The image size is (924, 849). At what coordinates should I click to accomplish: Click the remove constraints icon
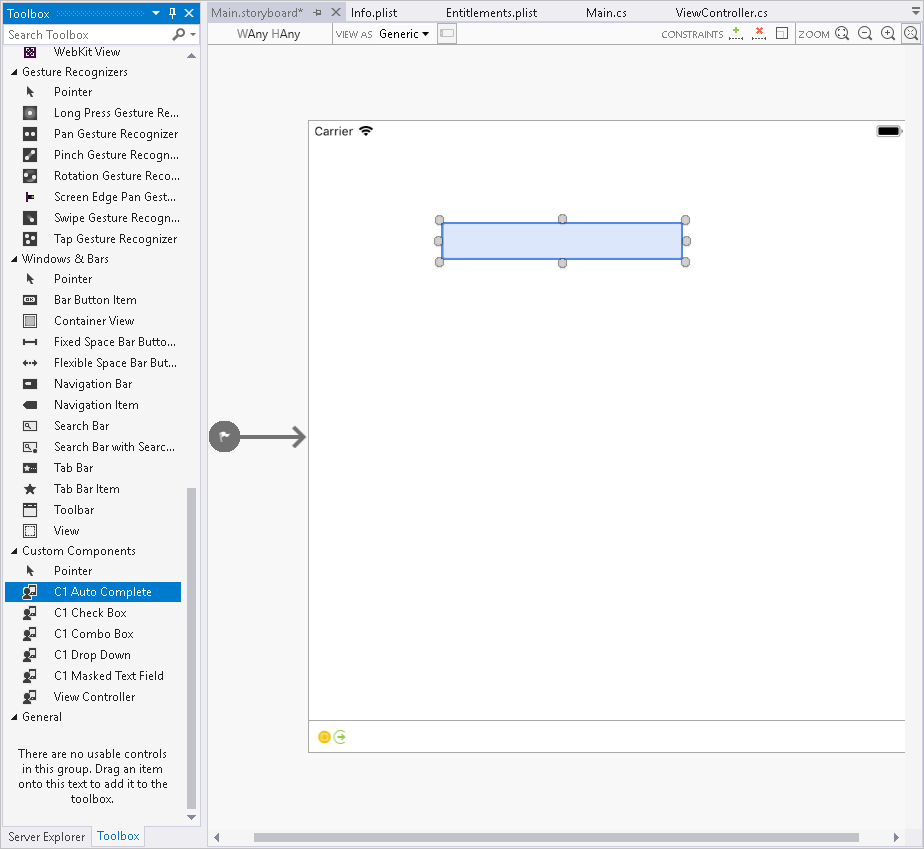coord(759,34)
